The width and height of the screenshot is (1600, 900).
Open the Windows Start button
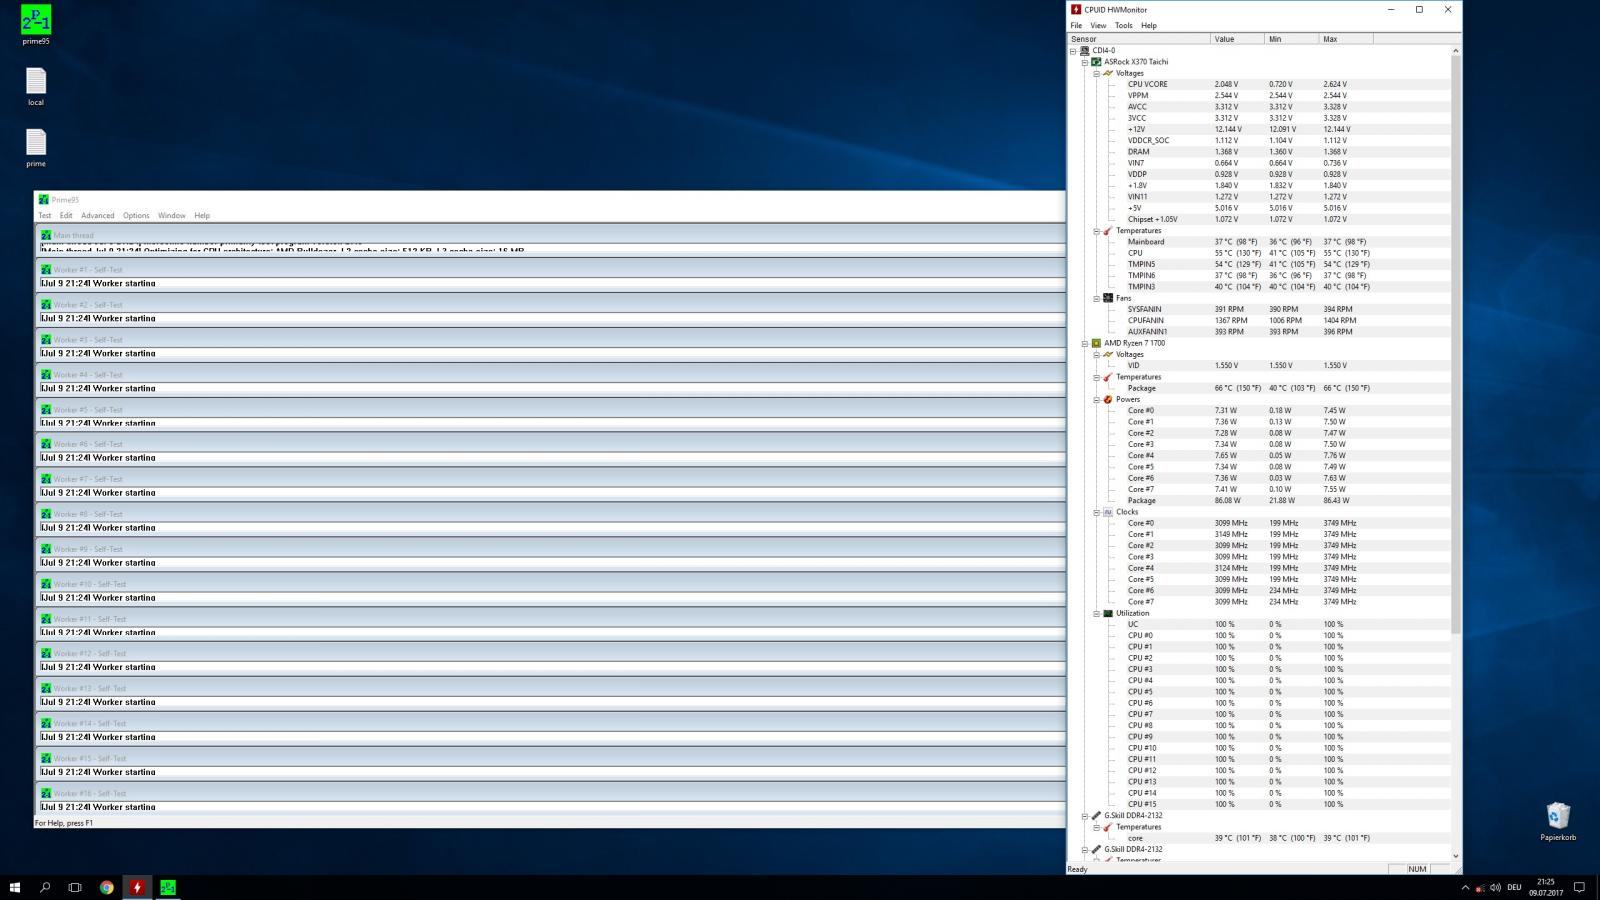point(15,887)
